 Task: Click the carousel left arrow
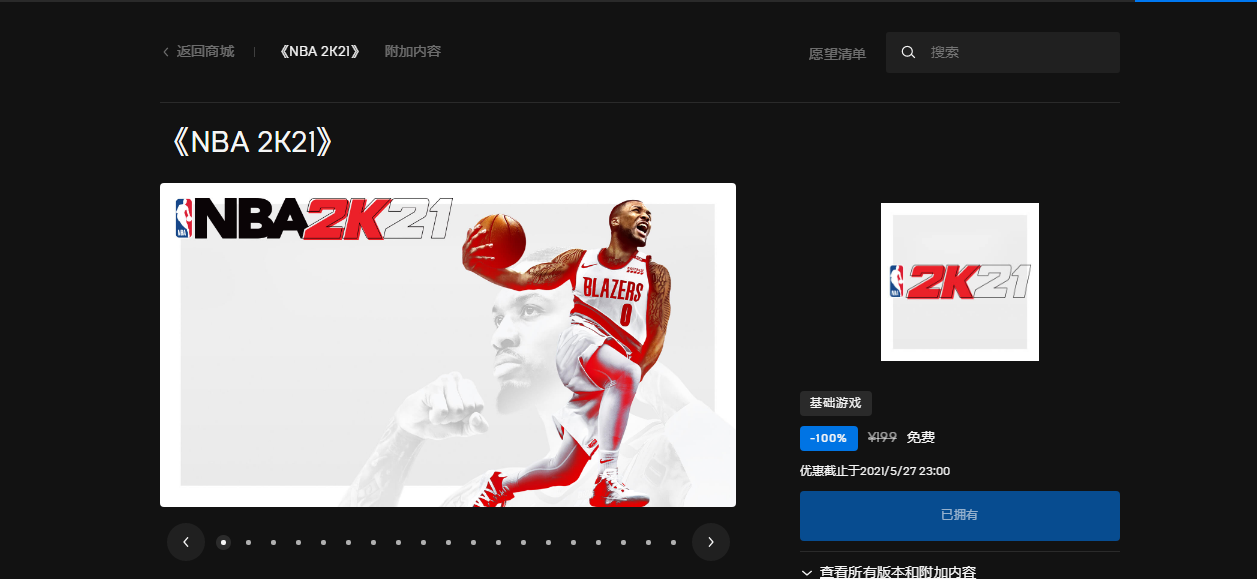tap(186, 541)
